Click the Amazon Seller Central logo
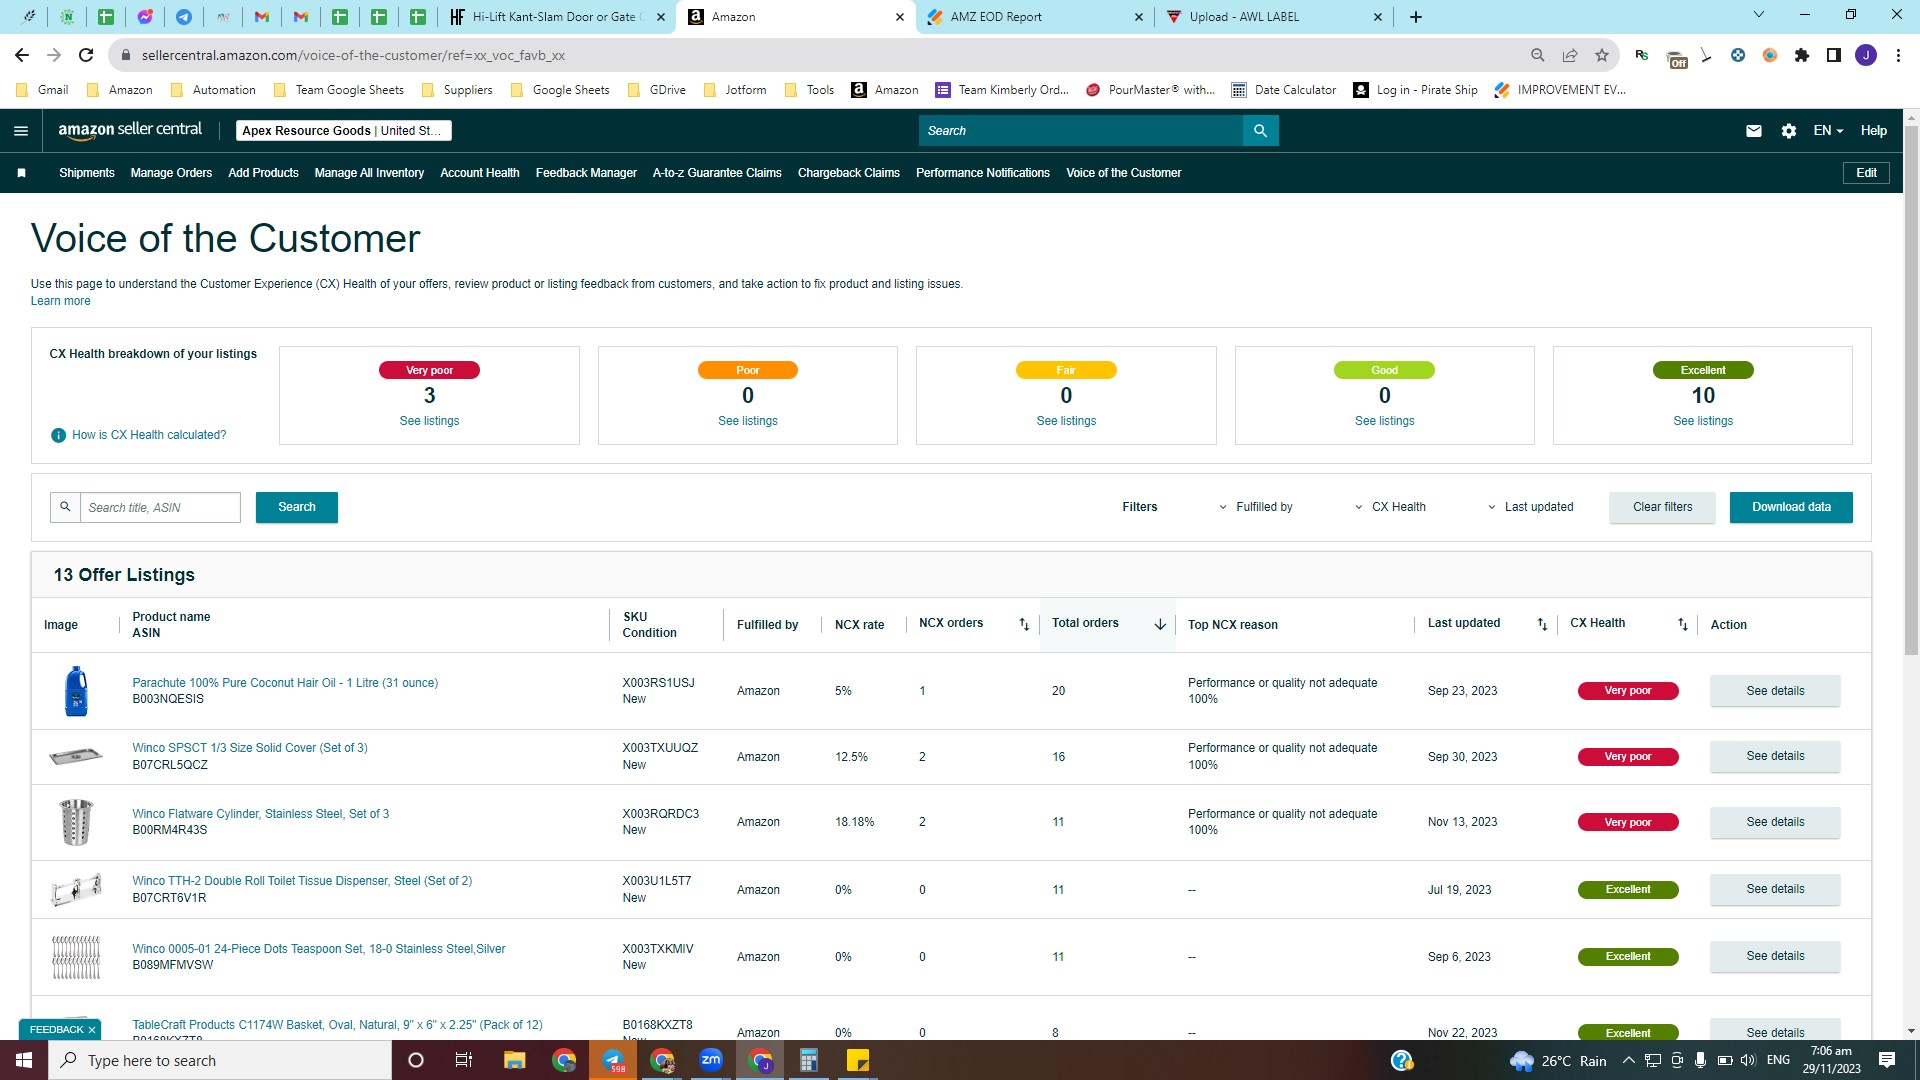The image size is (1920, 1080). 130,130
